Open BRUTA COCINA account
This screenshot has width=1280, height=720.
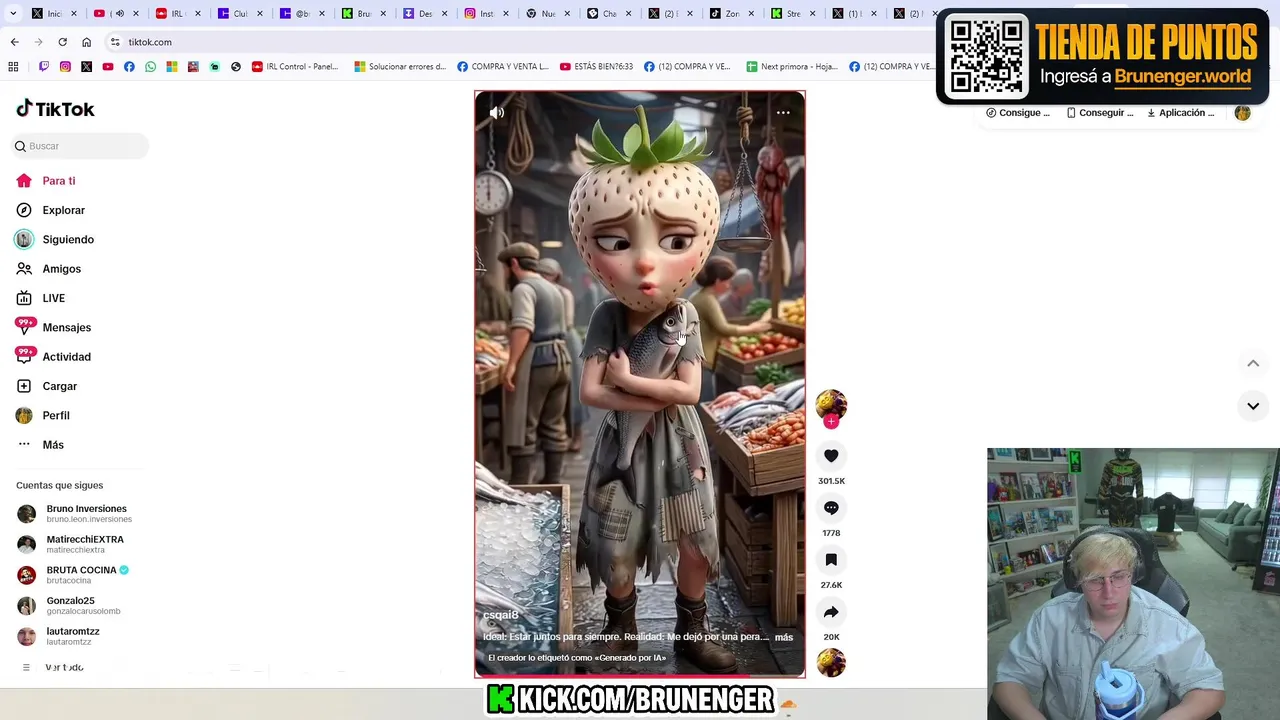(x=73, y=575)
